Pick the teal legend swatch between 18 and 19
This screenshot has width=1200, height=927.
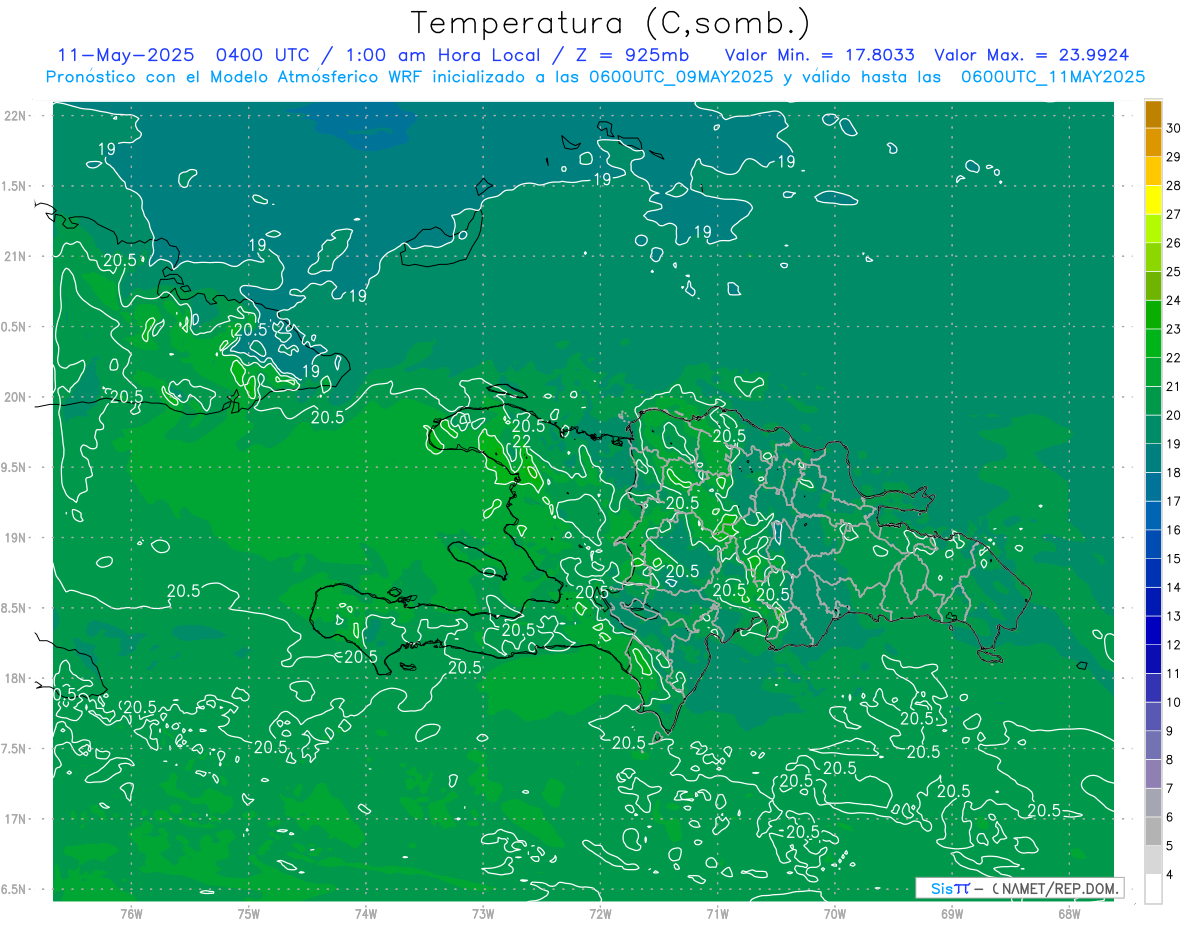point(1153,459)
